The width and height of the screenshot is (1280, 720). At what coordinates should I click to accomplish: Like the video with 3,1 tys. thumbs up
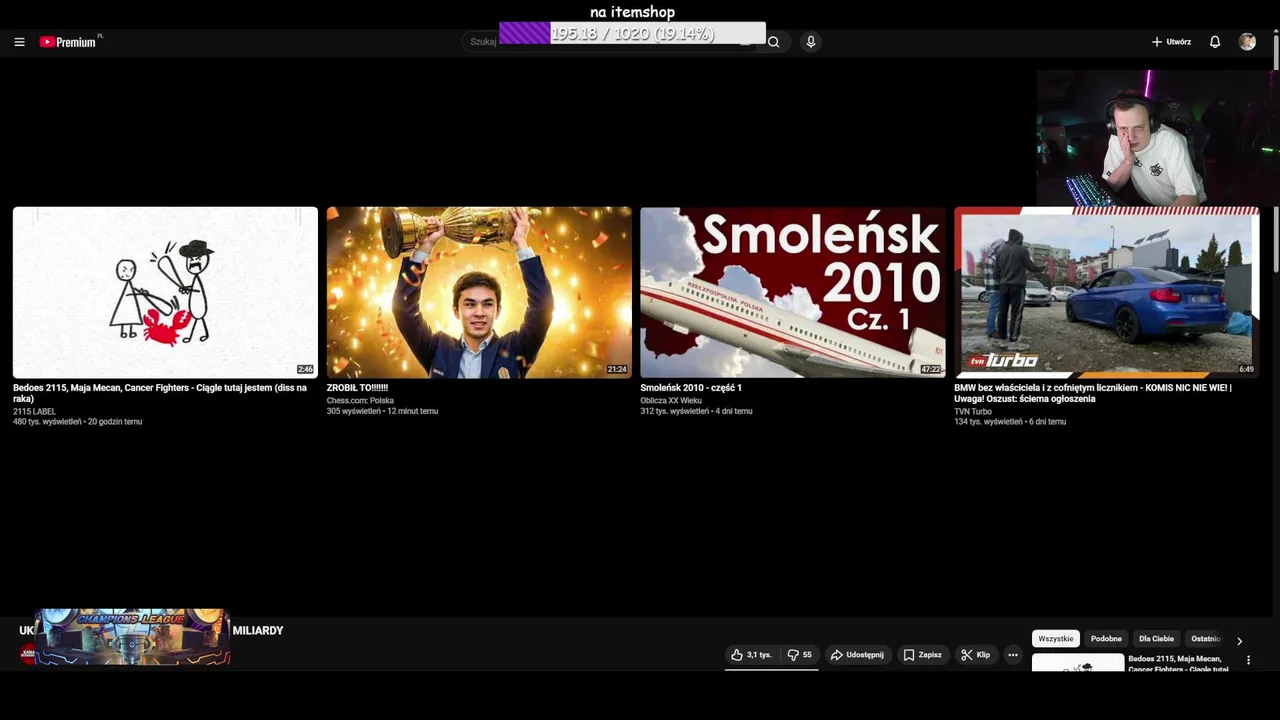pos(752,655)
